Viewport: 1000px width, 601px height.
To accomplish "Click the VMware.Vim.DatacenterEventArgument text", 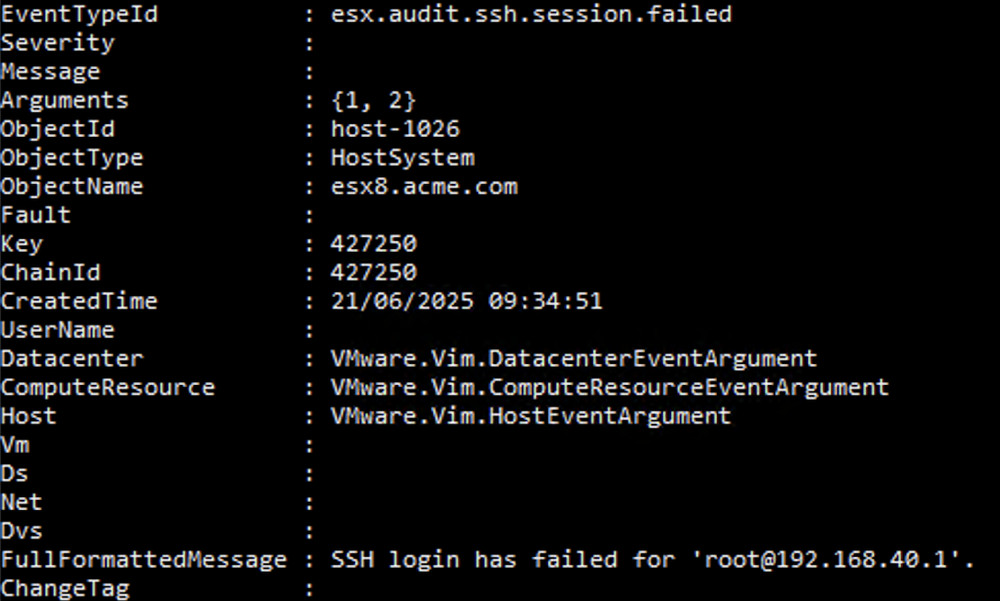I will (573, 358).
